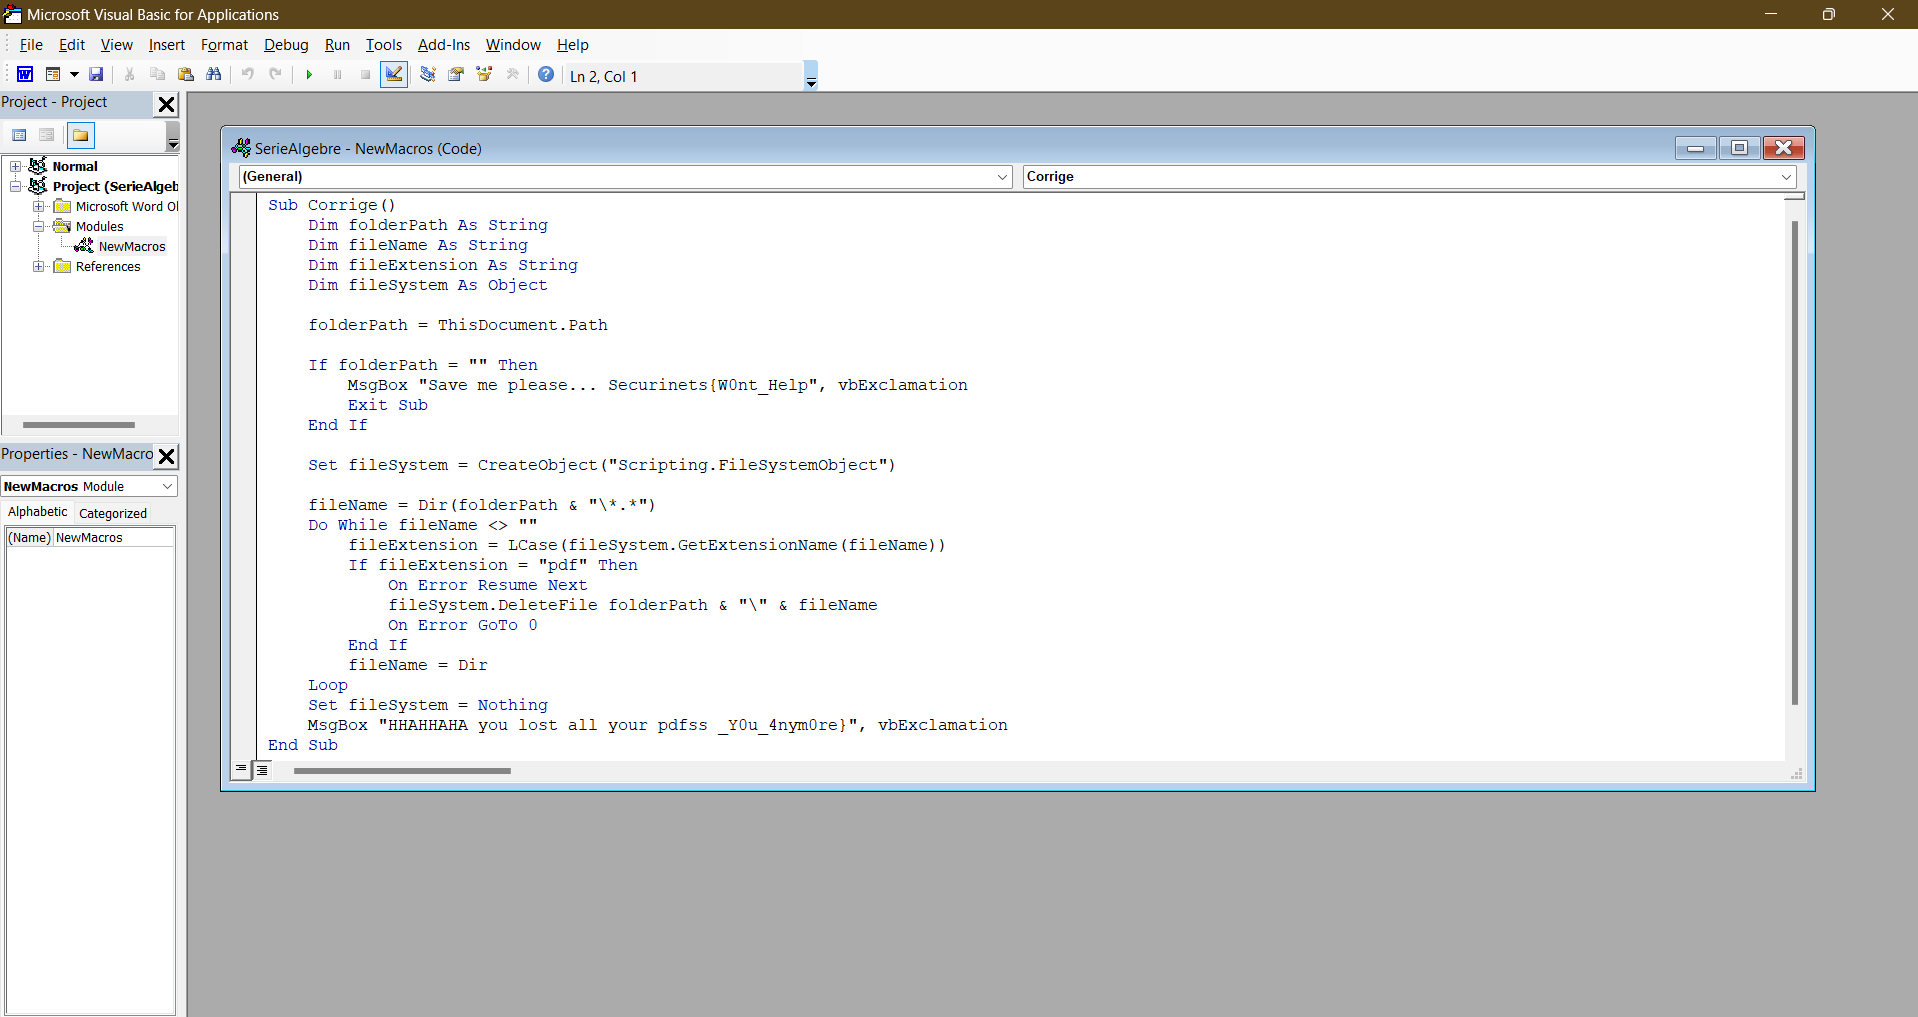Image resolution: width=1918 pixels, height=1017 pixels.
Task: Switch to Microsoft Word via toolbar icon
Action: pos(24,74)
